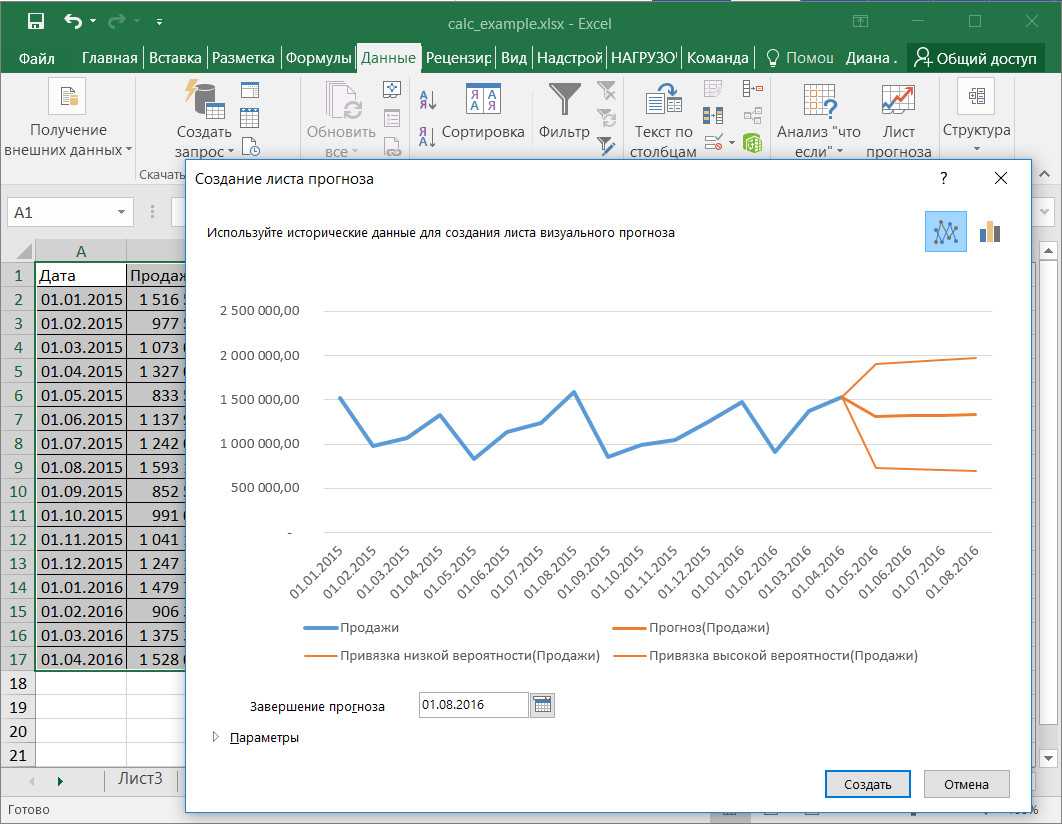Screen dimensions: 1062x824
Task: Open Data Validation dropdown arrow
Action: [731, 142]
